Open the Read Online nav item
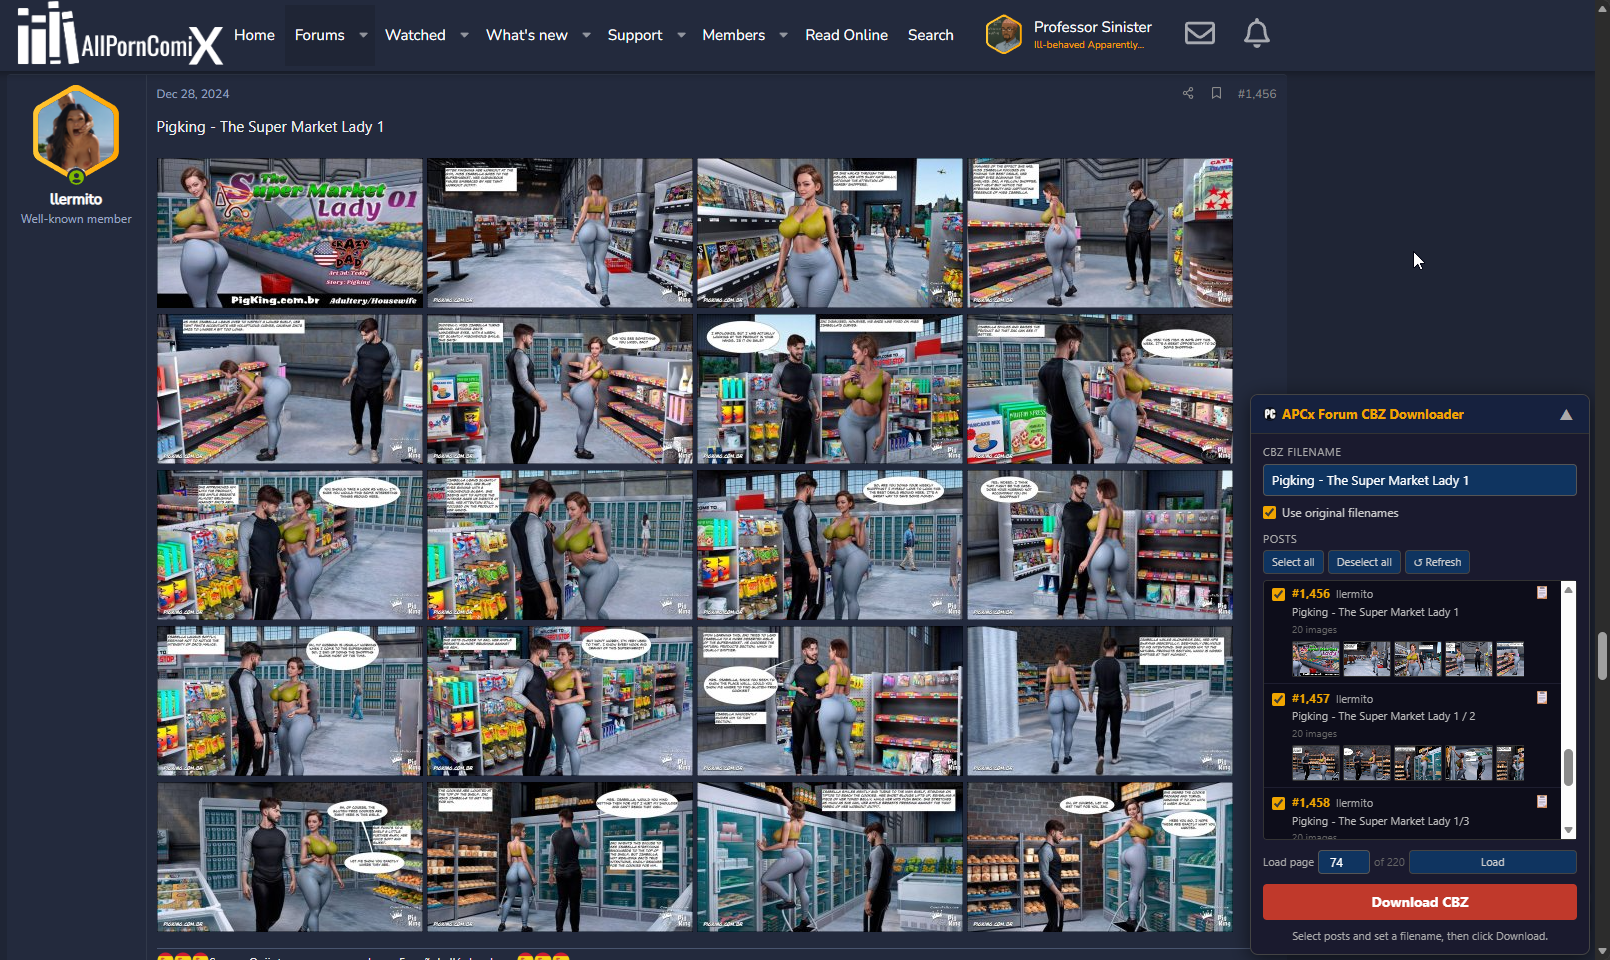The height and width of the screenshot is (960, 1610). pyautogui.click(x=846, y=35)
